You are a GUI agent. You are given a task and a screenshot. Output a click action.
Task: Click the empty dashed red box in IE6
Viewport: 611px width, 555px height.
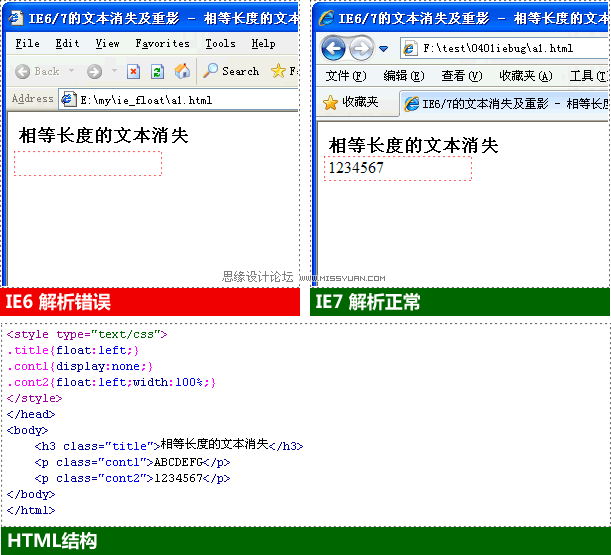[88, 164]
